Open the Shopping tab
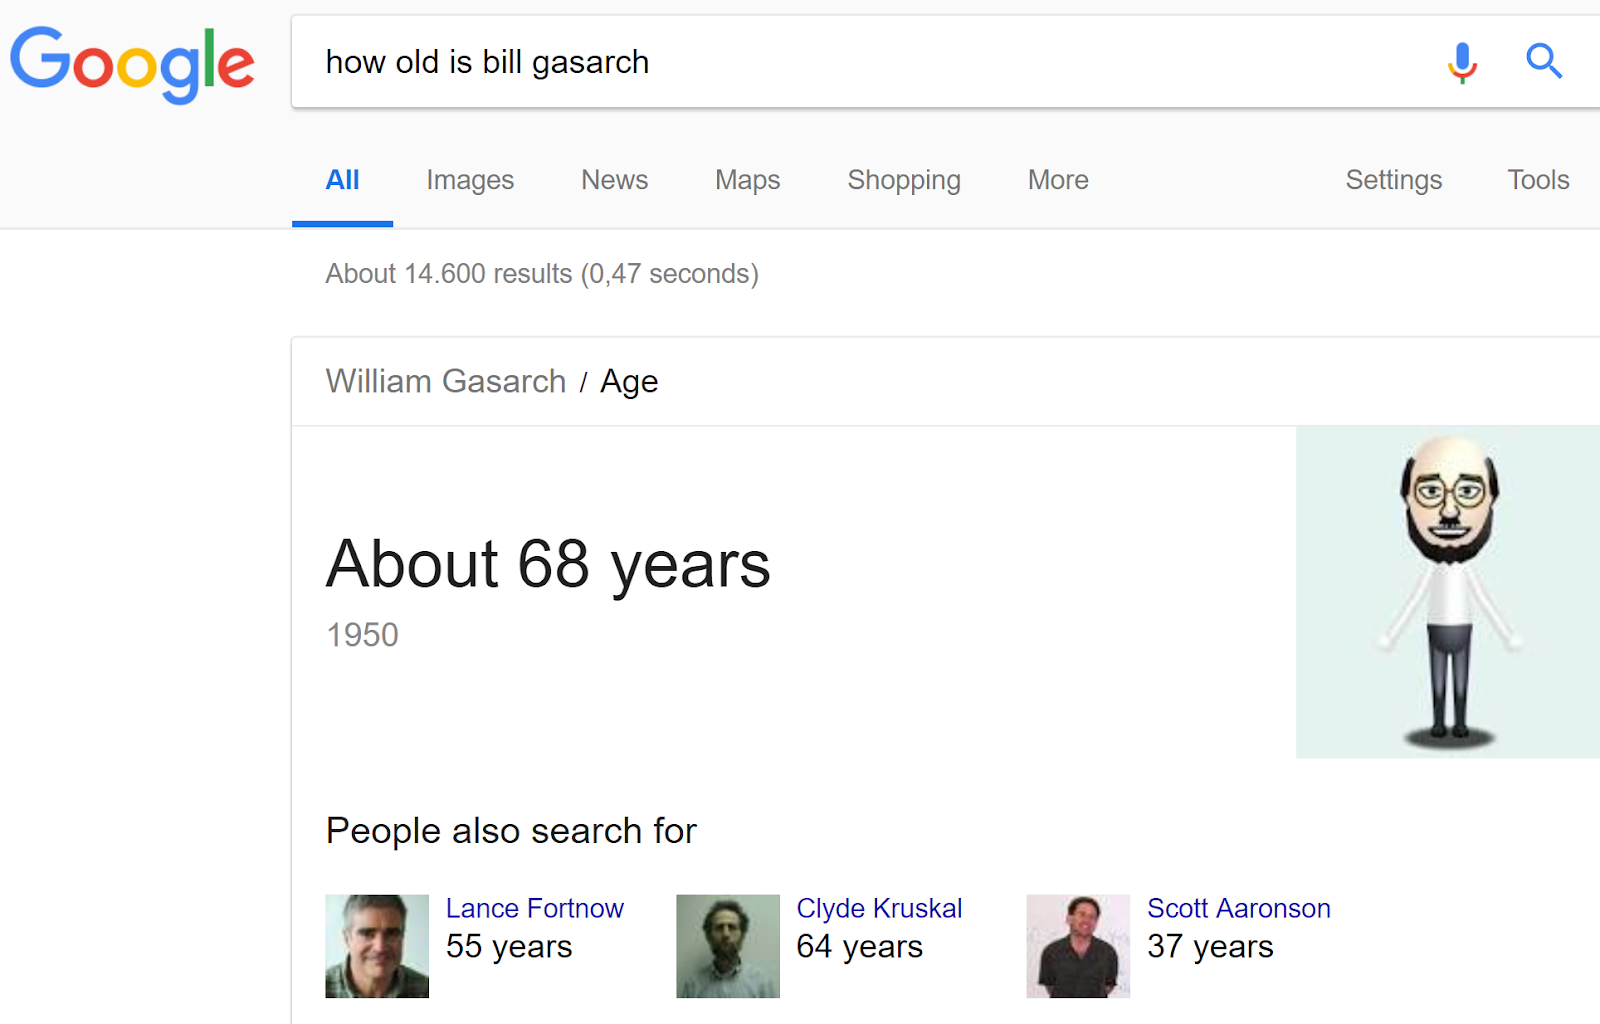This screenshot has height=1024, width=1600. pos(903,180)
